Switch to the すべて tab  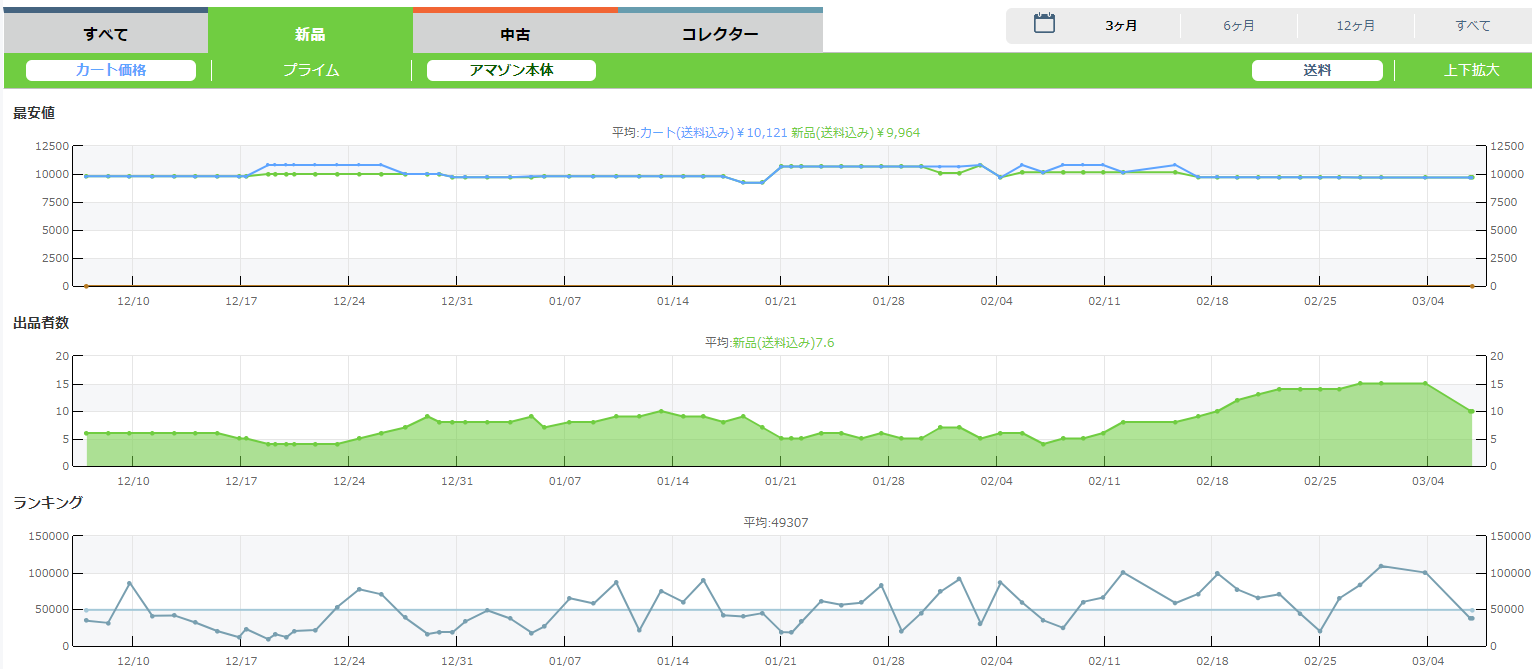106,34
